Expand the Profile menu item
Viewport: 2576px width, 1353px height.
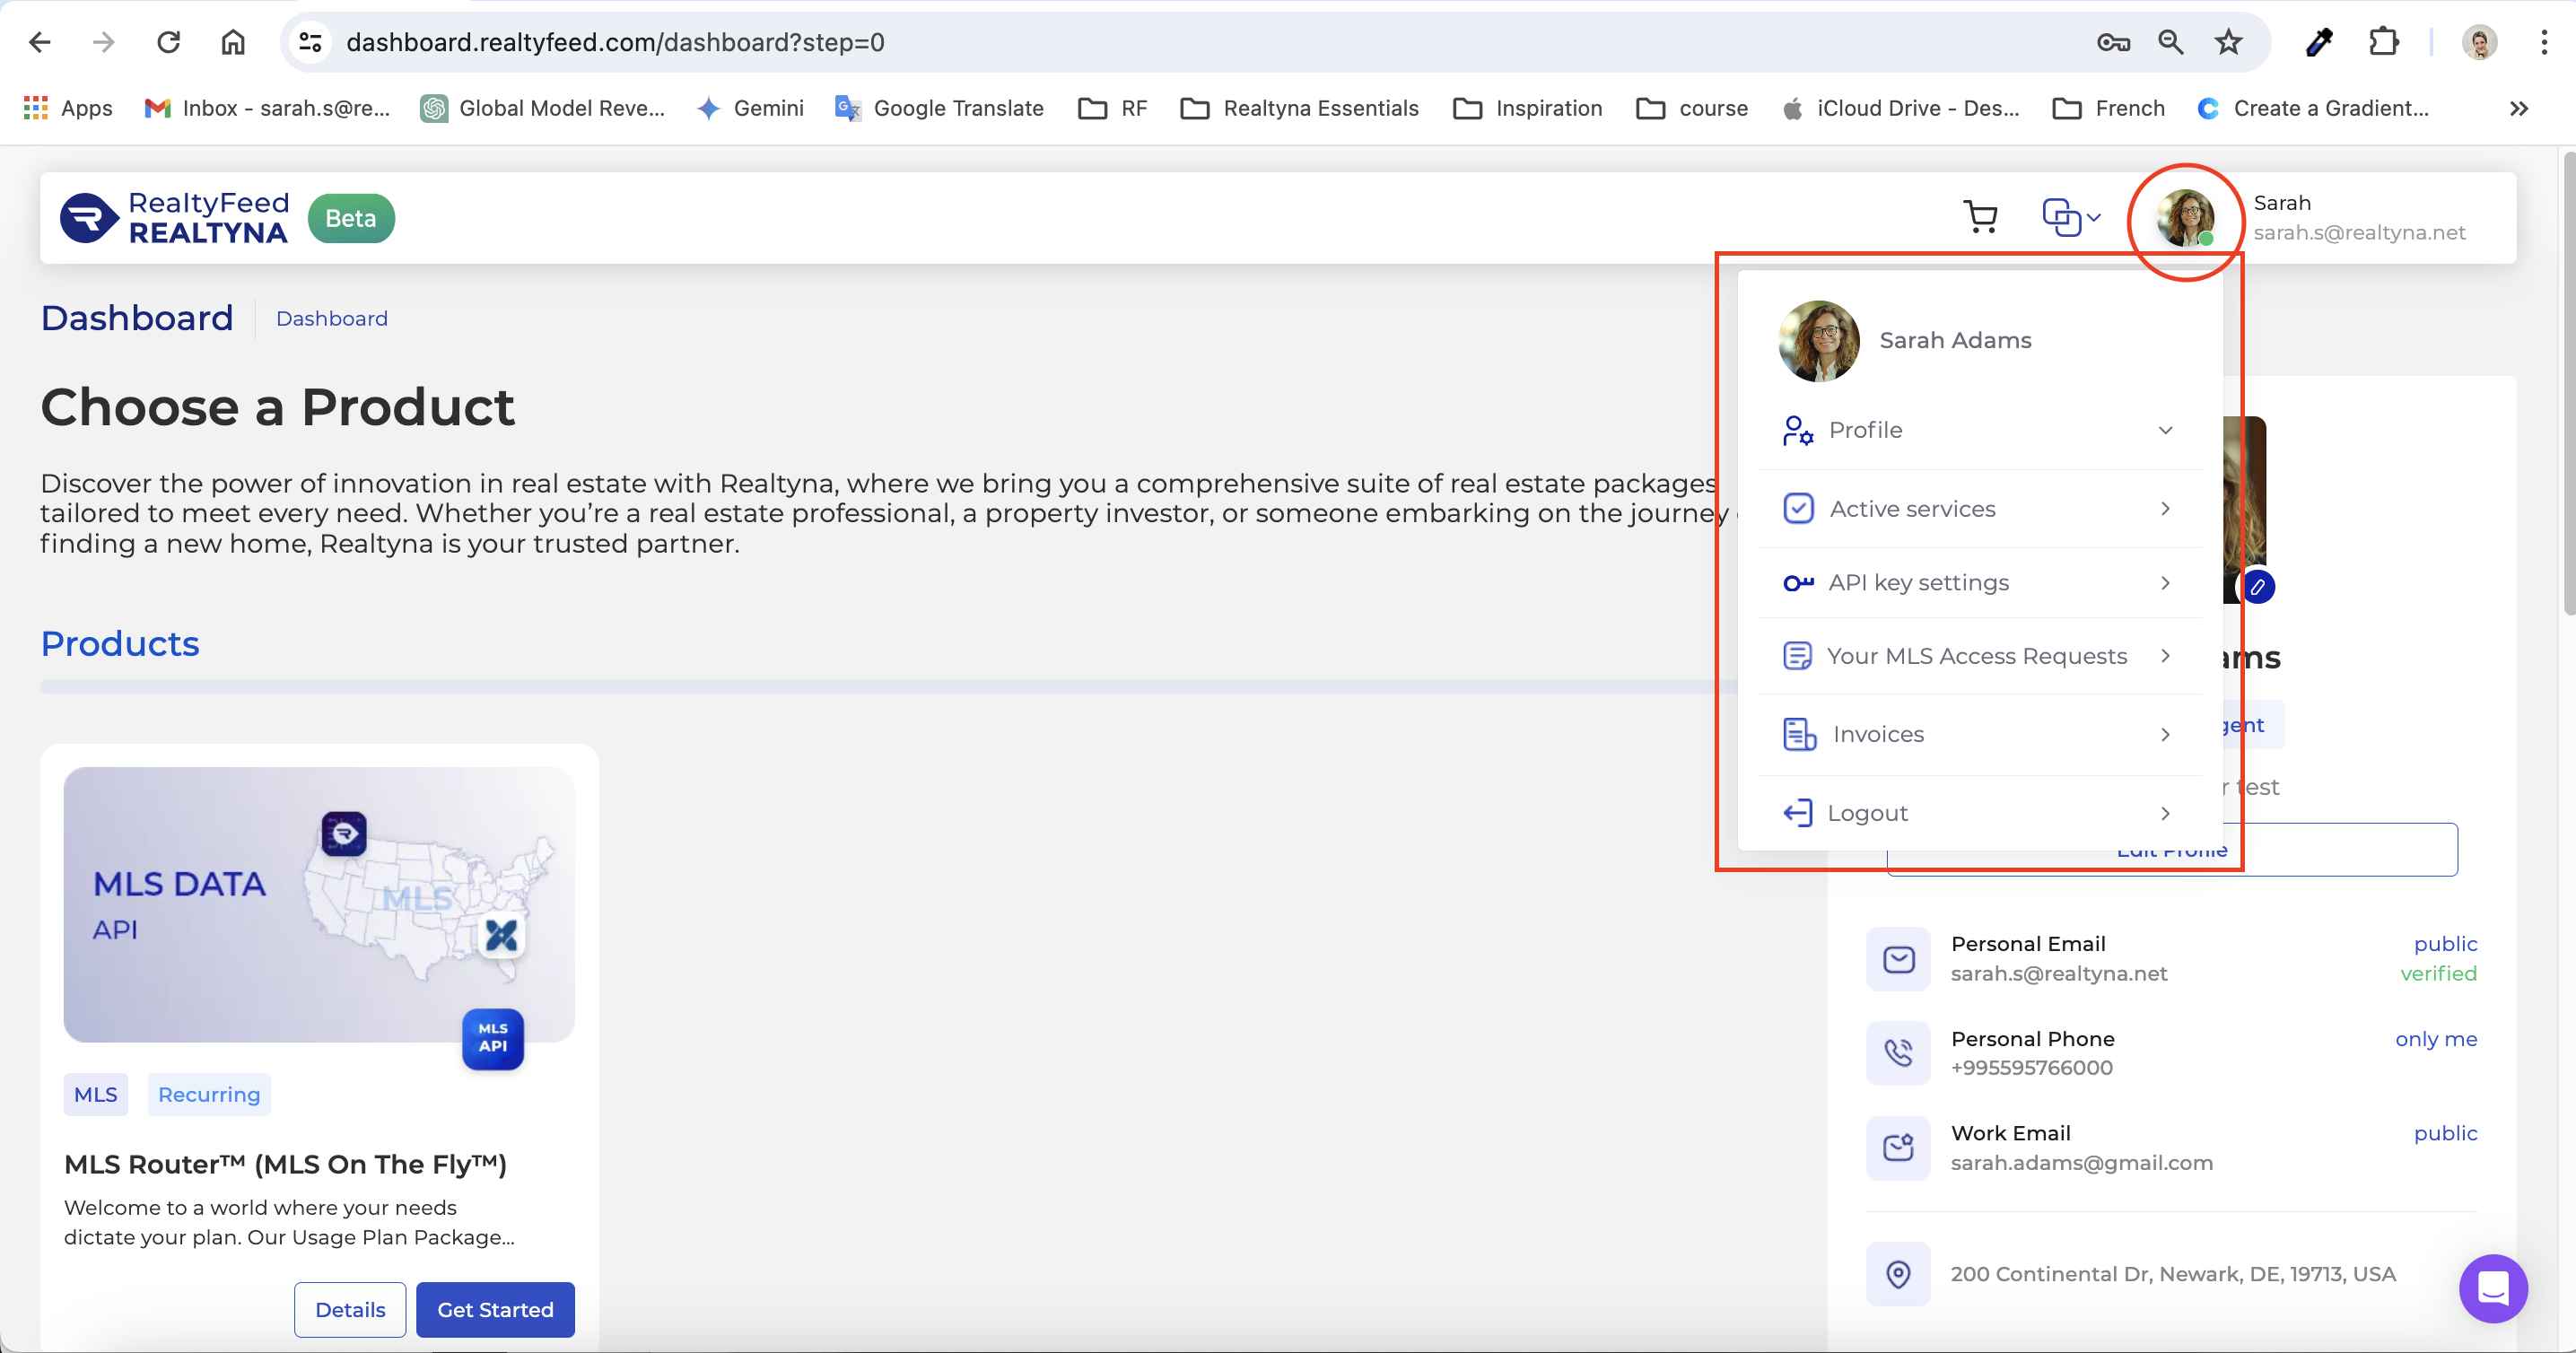click(x=1980, y=430)
